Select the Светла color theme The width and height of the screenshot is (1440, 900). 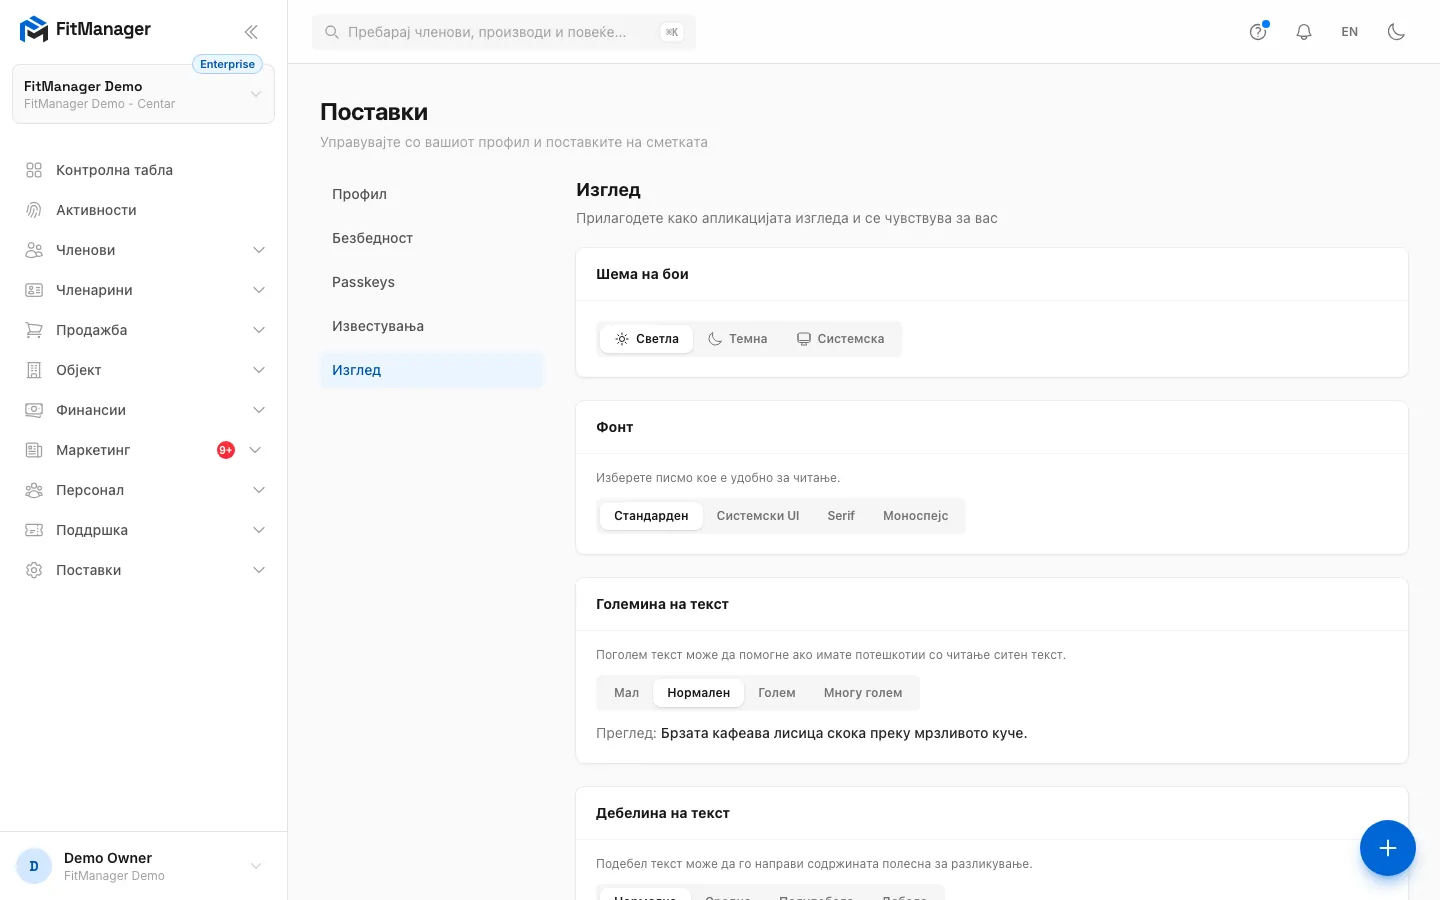click(646, 339)
